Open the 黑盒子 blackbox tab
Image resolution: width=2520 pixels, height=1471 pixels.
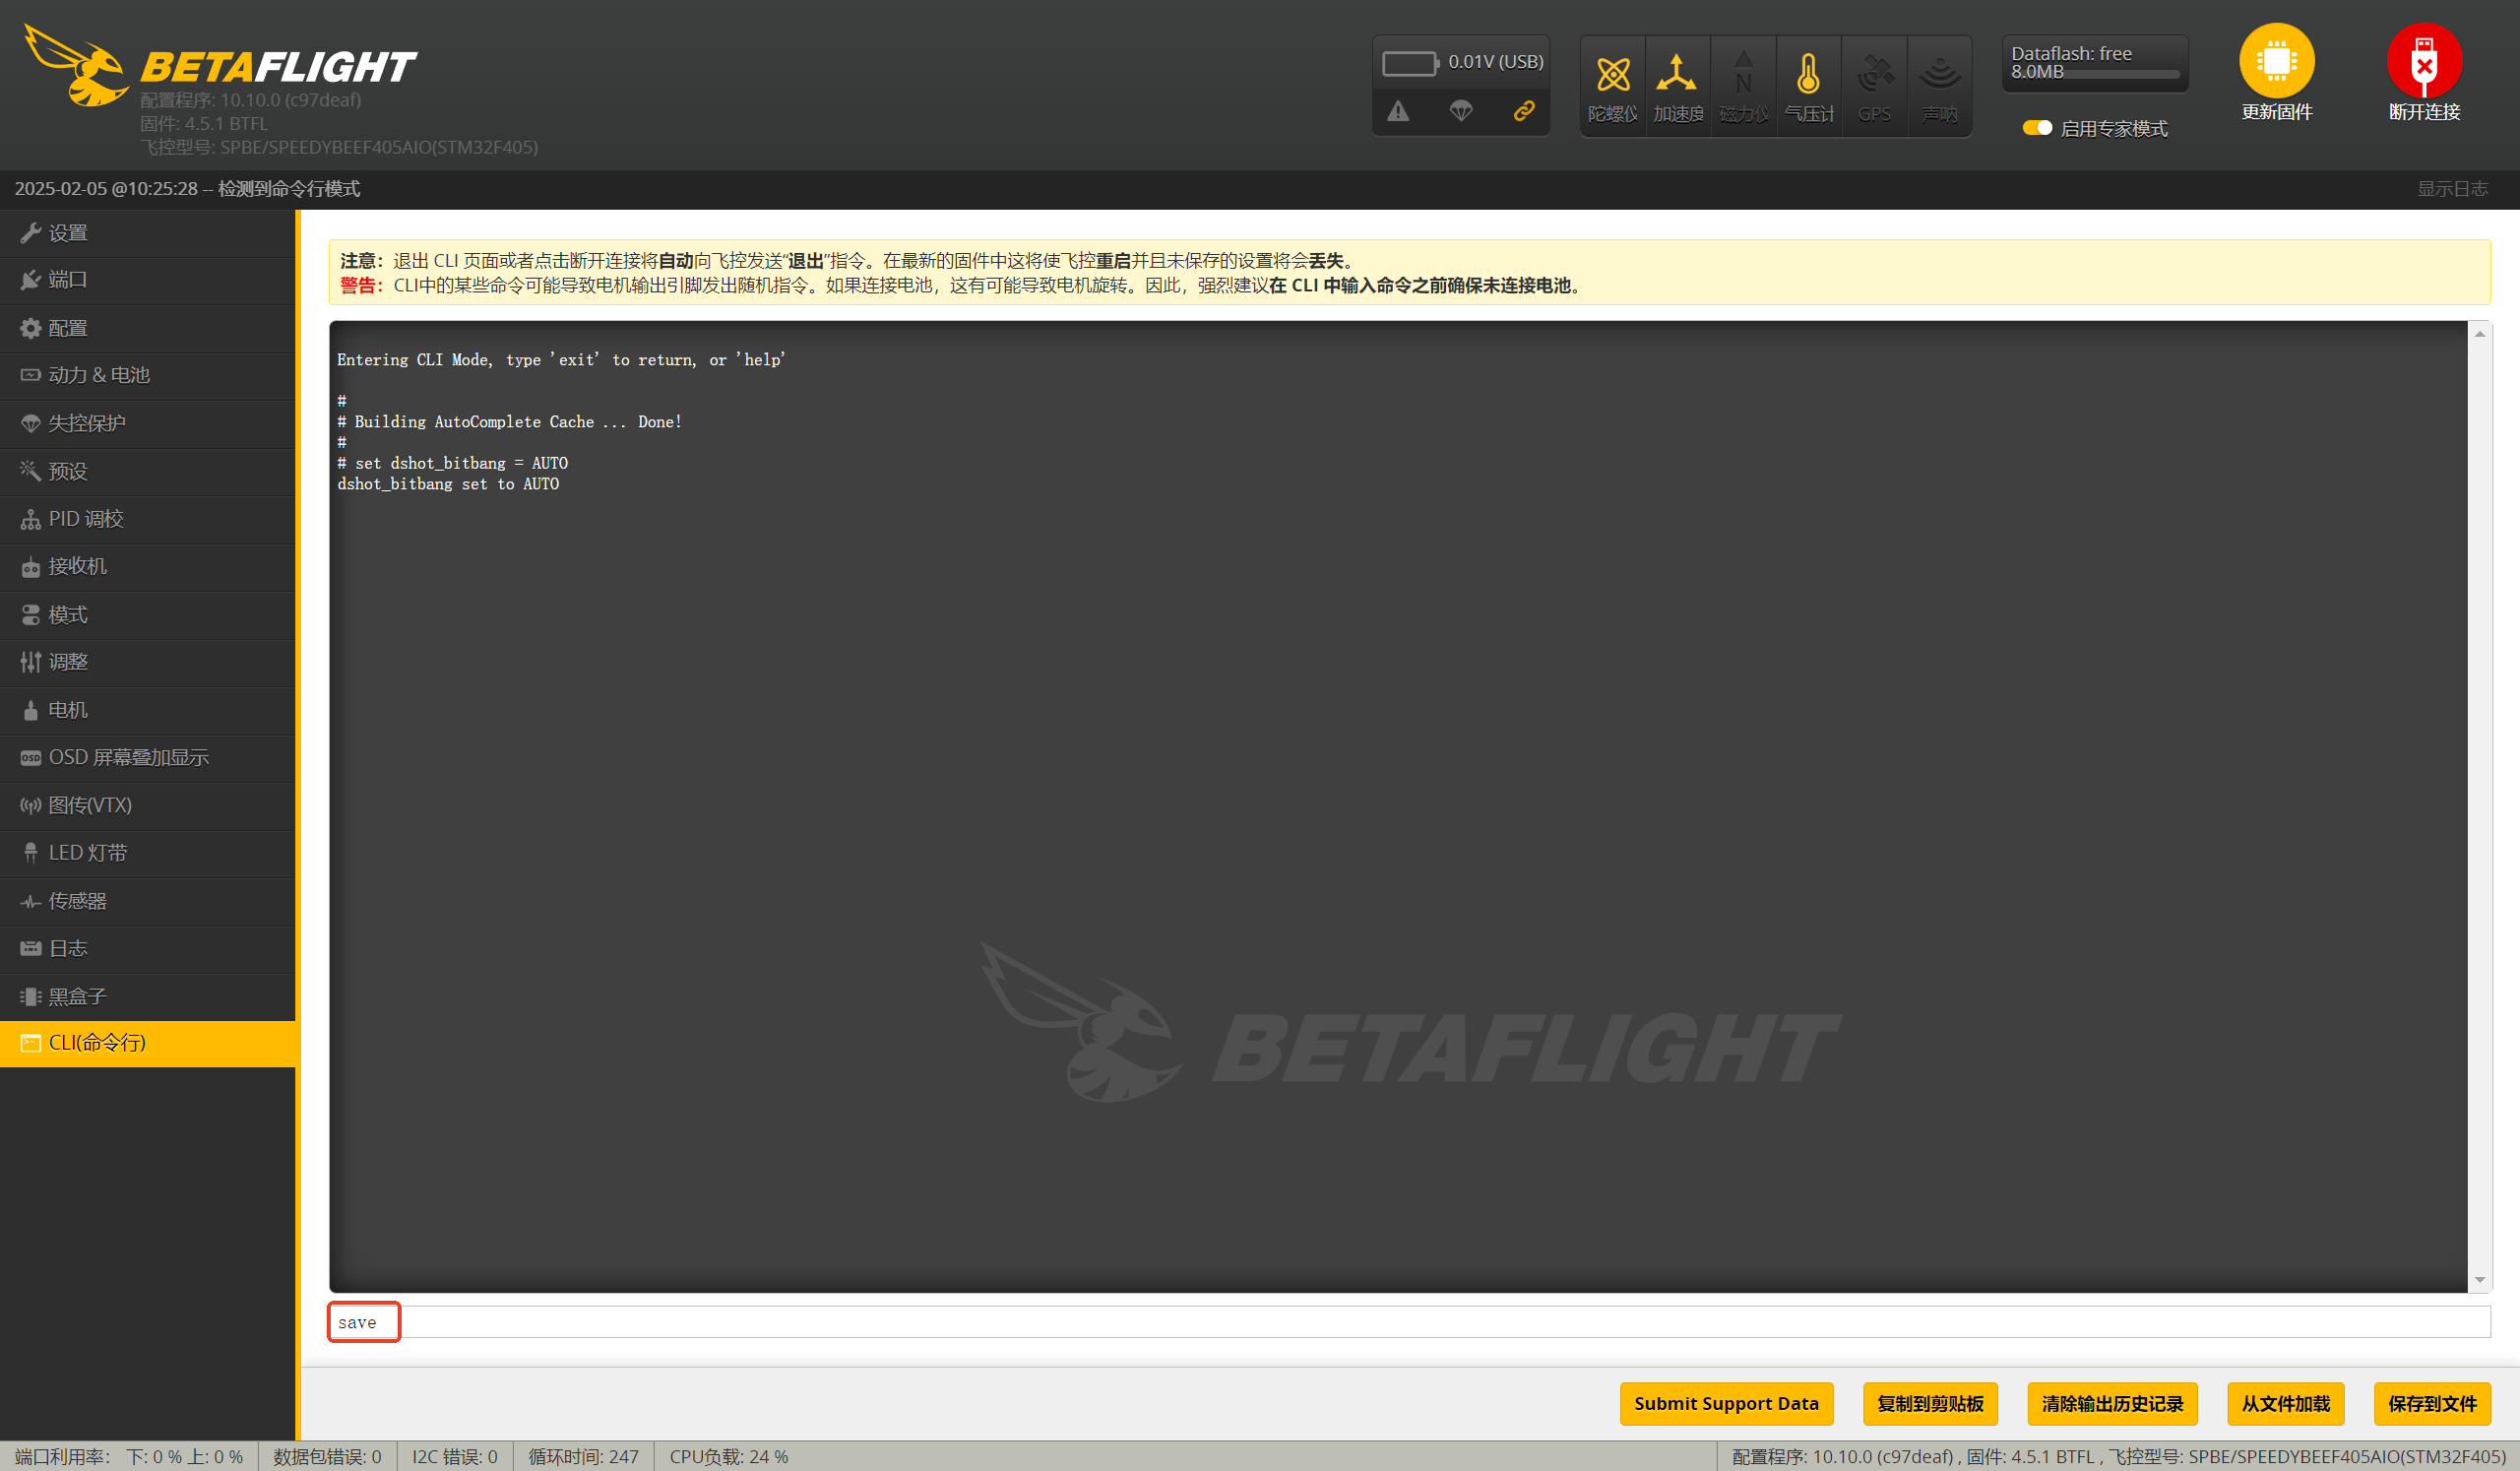tap(148, 996)
